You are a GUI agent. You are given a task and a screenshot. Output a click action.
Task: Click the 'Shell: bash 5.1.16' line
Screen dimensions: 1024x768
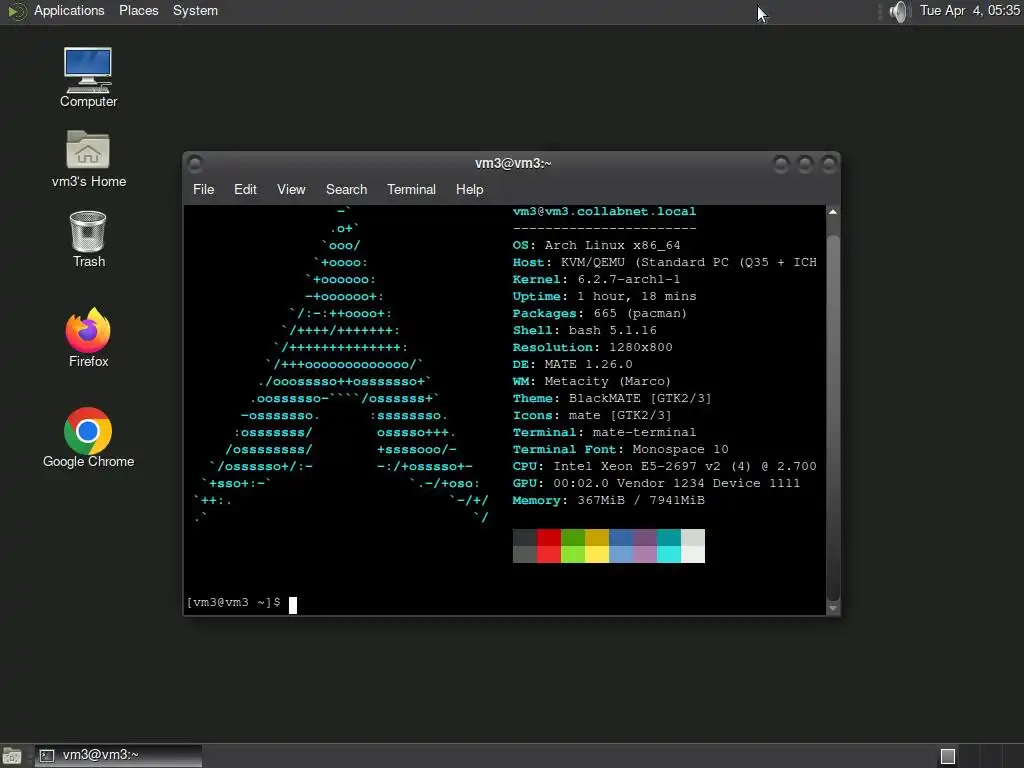pos(584,330)
